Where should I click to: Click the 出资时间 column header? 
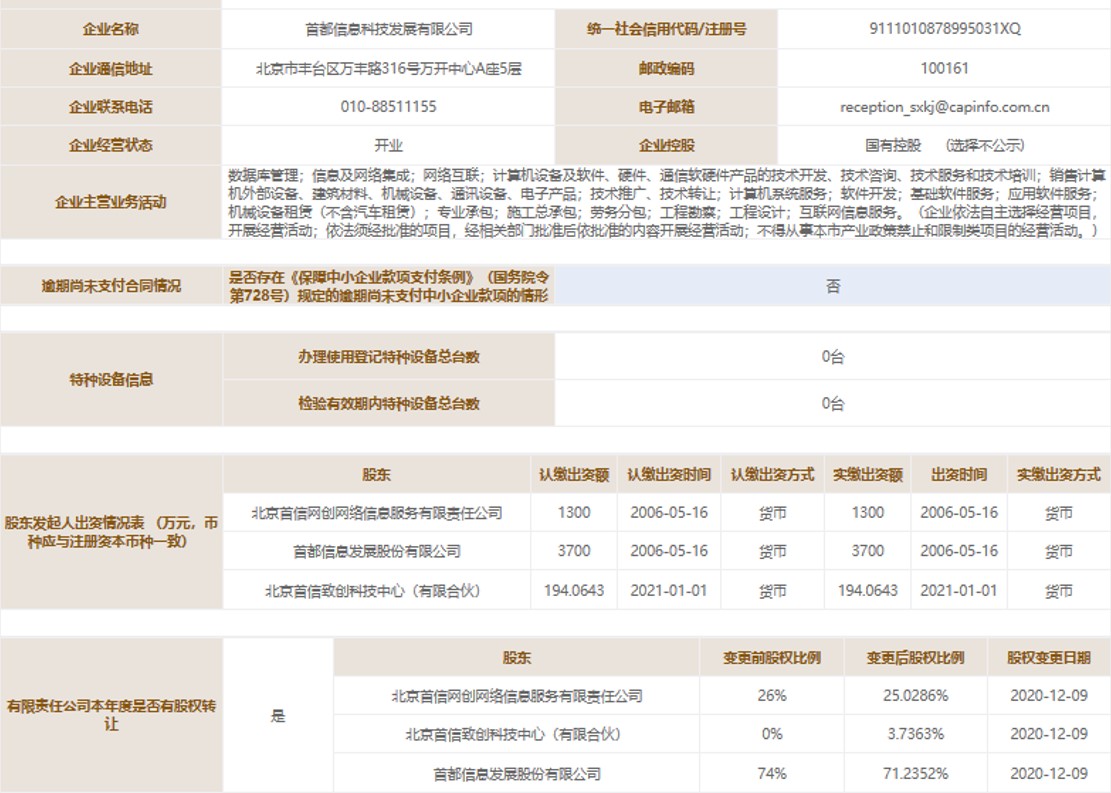[x=959, y=475]
